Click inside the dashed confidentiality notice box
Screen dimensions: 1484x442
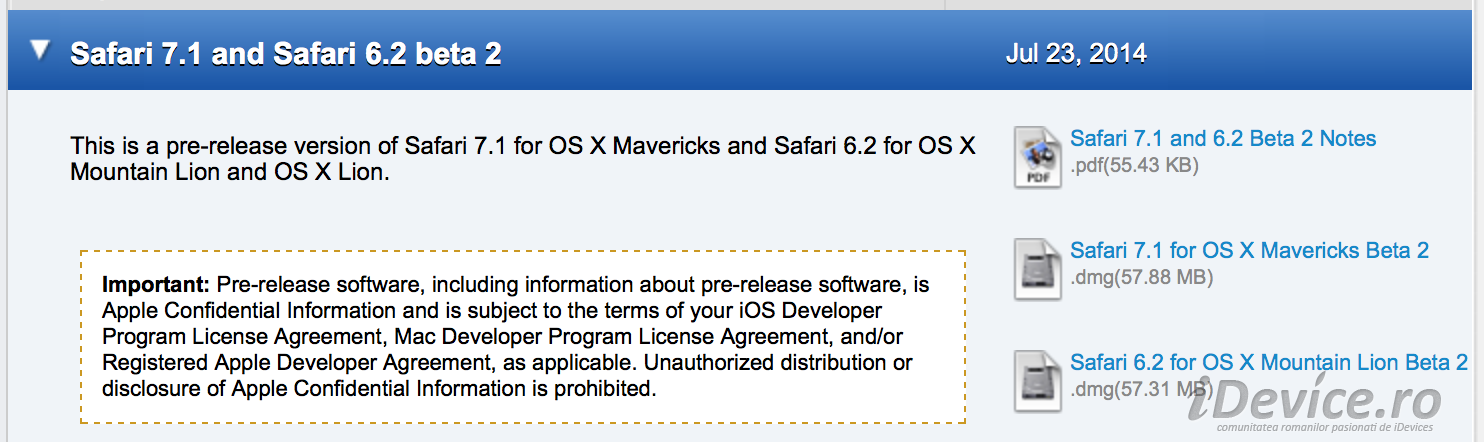coord(523,337)
